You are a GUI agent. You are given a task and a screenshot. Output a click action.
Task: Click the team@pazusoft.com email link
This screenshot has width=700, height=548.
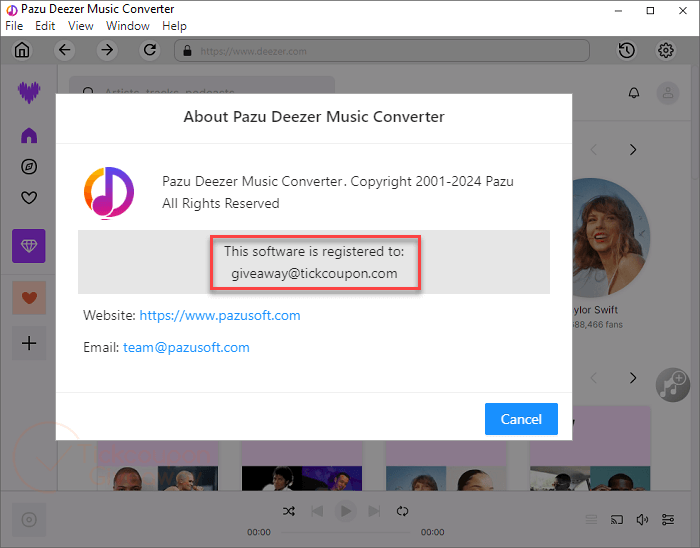coord(186,348)
